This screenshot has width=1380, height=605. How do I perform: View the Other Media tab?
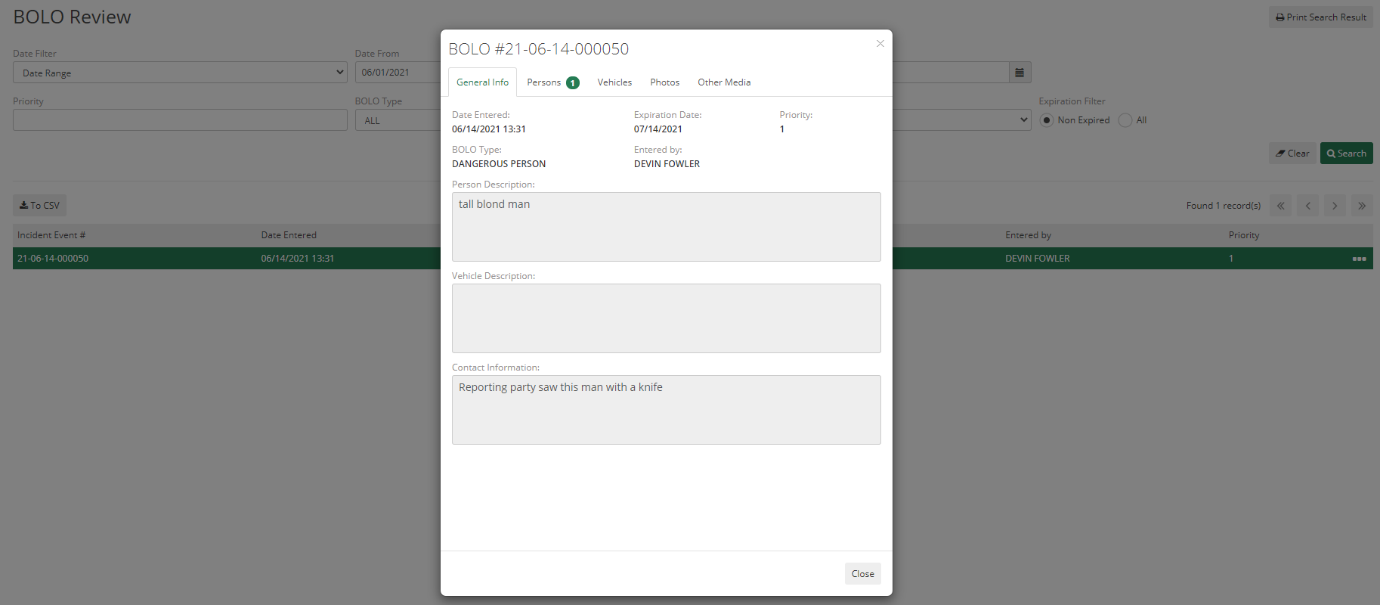point(724,82)
